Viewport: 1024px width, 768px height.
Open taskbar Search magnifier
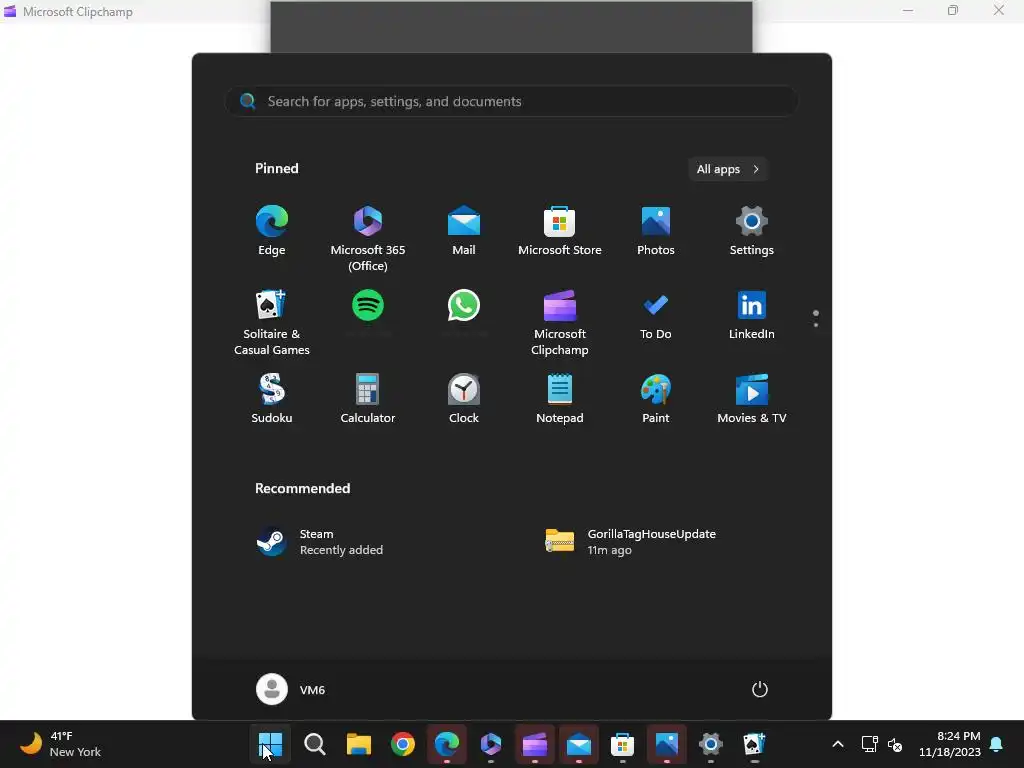(315, 744)
